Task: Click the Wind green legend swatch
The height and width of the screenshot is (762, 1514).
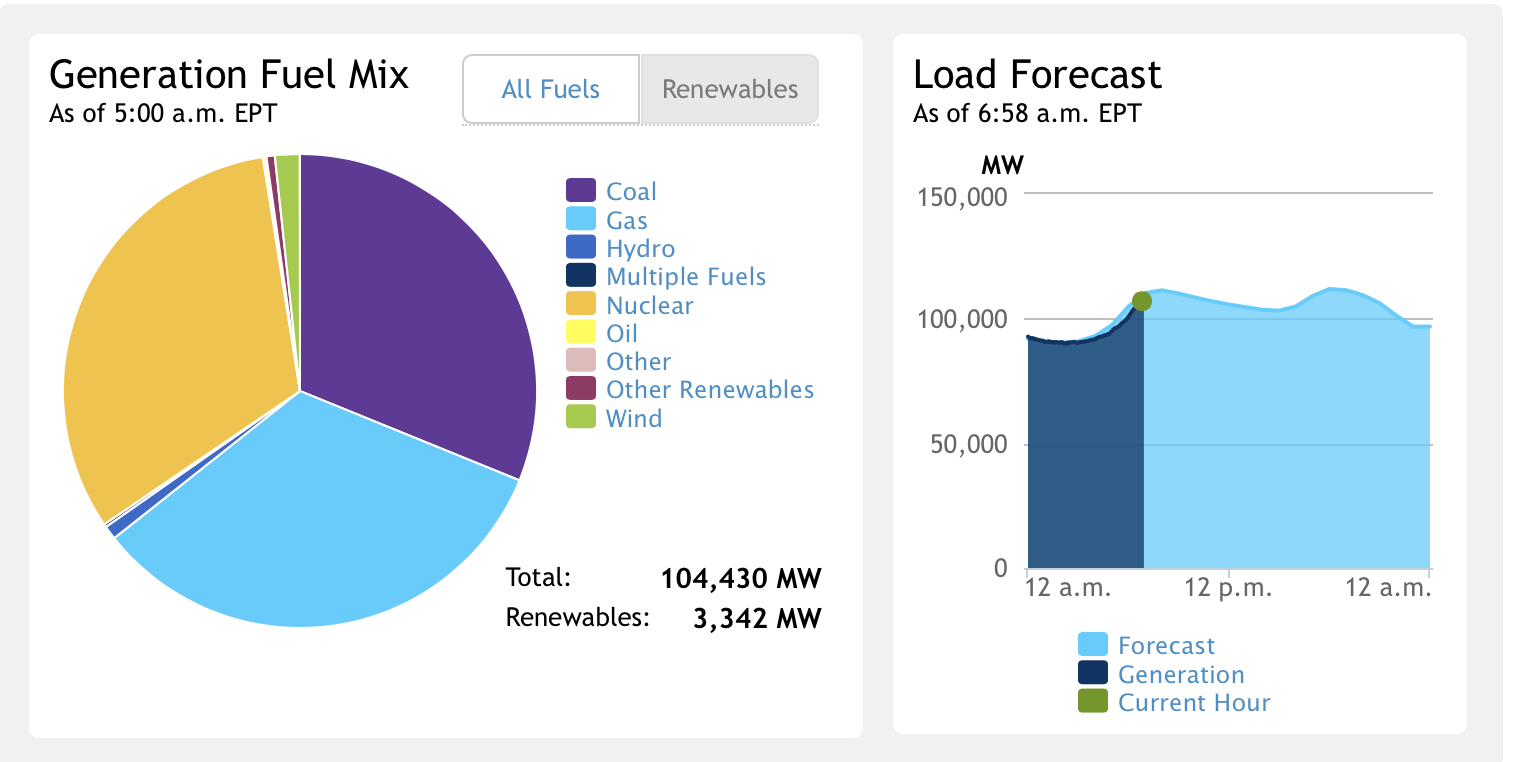Action: tap(581, 417)
